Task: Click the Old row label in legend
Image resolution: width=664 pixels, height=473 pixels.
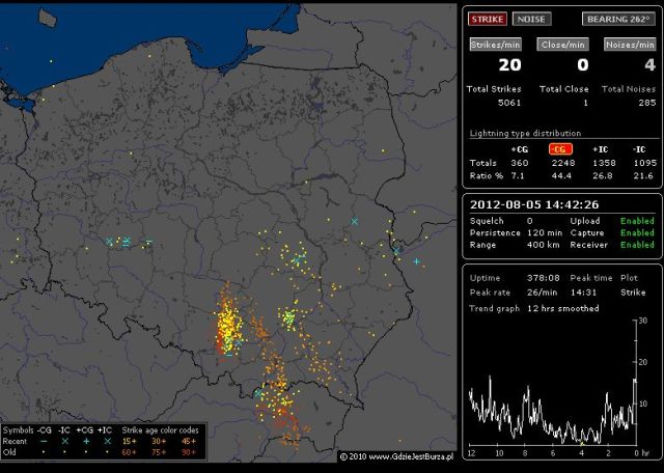Action: pyautogui.click(x=9, y=452)
